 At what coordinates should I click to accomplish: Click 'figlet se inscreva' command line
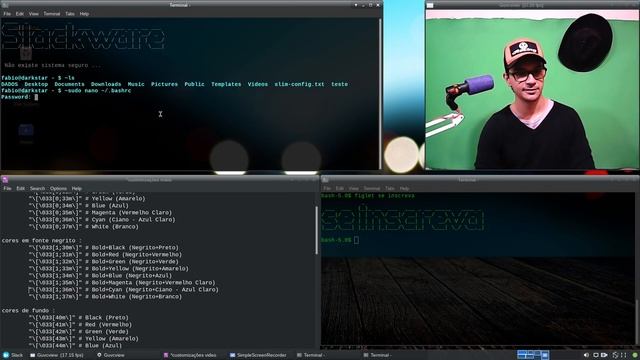[x=384, y=196]
